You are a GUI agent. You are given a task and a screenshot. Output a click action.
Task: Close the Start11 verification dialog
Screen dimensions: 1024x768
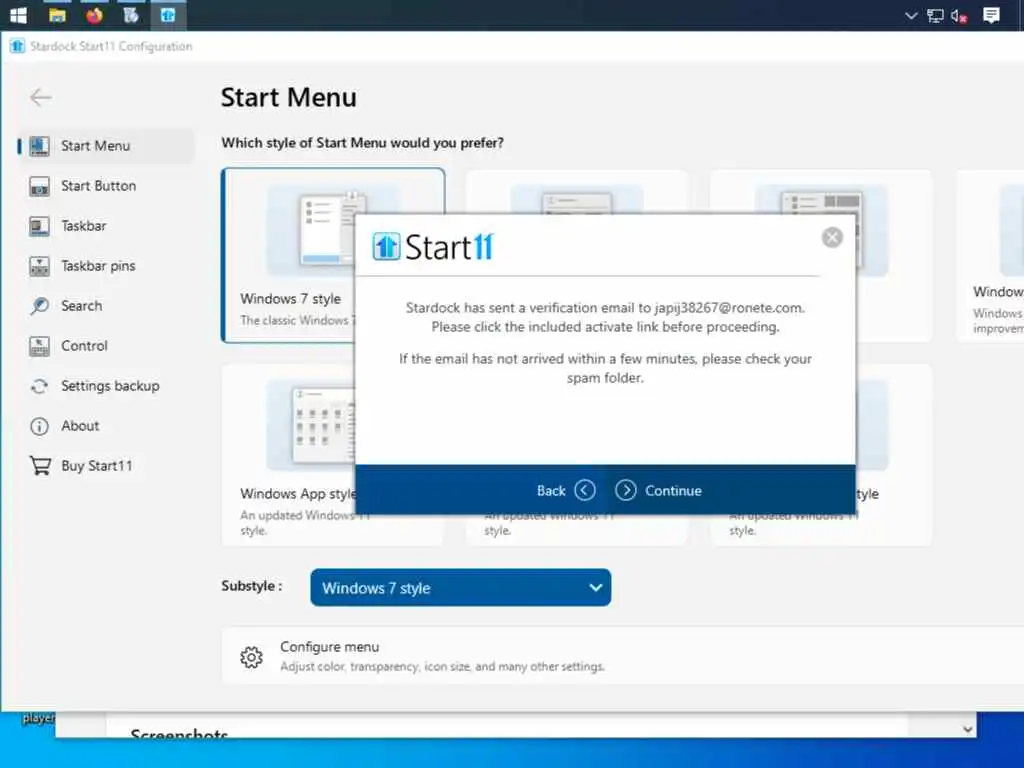point(832,237)
